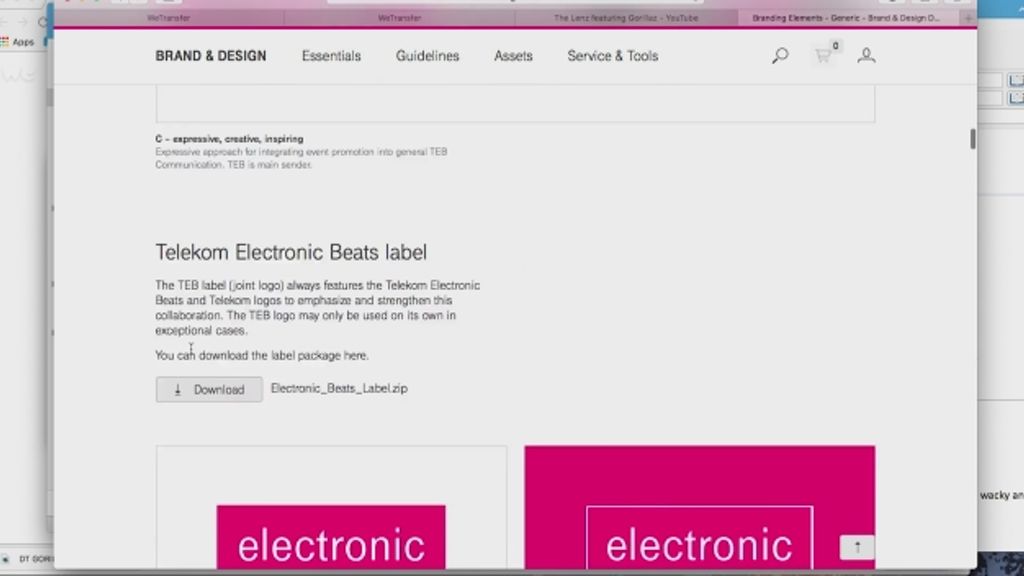1024x576 pixels.
Task: Click the Download button for the label package
Action: (x=209, y=389)
